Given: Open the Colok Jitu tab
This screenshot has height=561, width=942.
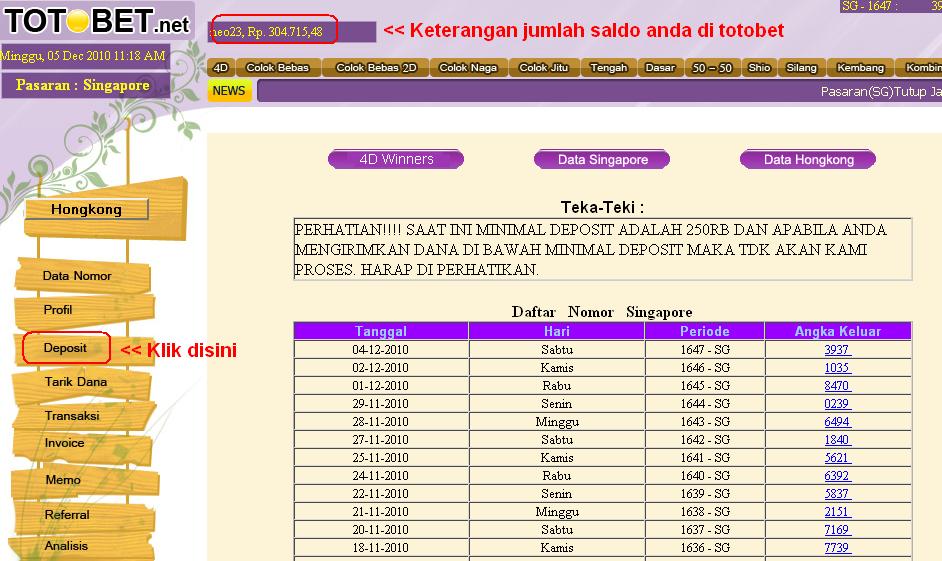Looking at the screenshot, I should [x=544, y=67].
